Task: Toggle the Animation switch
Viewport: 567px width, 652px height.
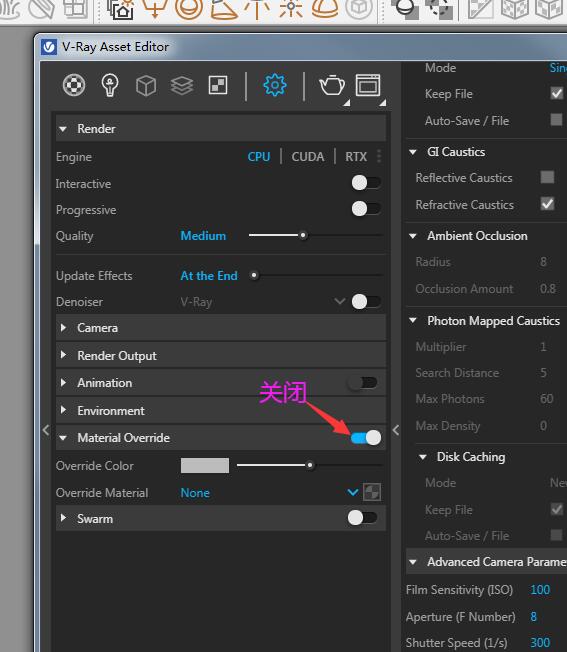Action: (x=362, y=383)
